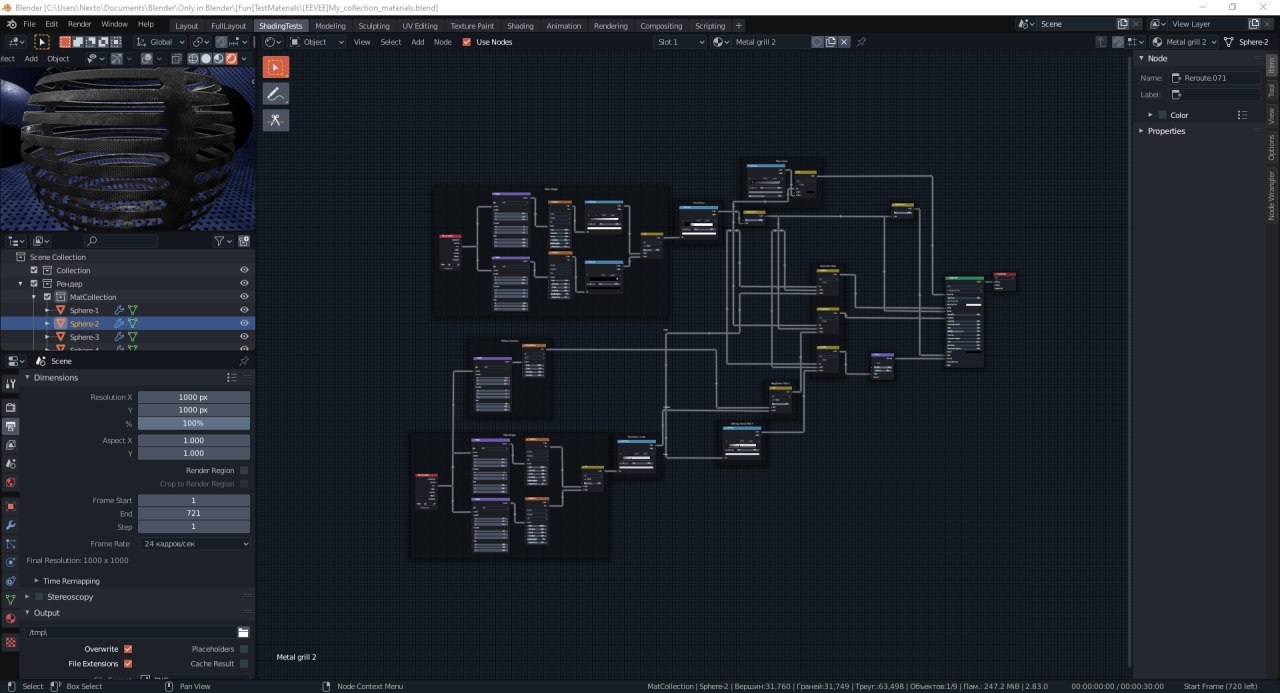Open the Texture properties checker tab
This screenshot has width=1280, height=693.
[11, 641]
